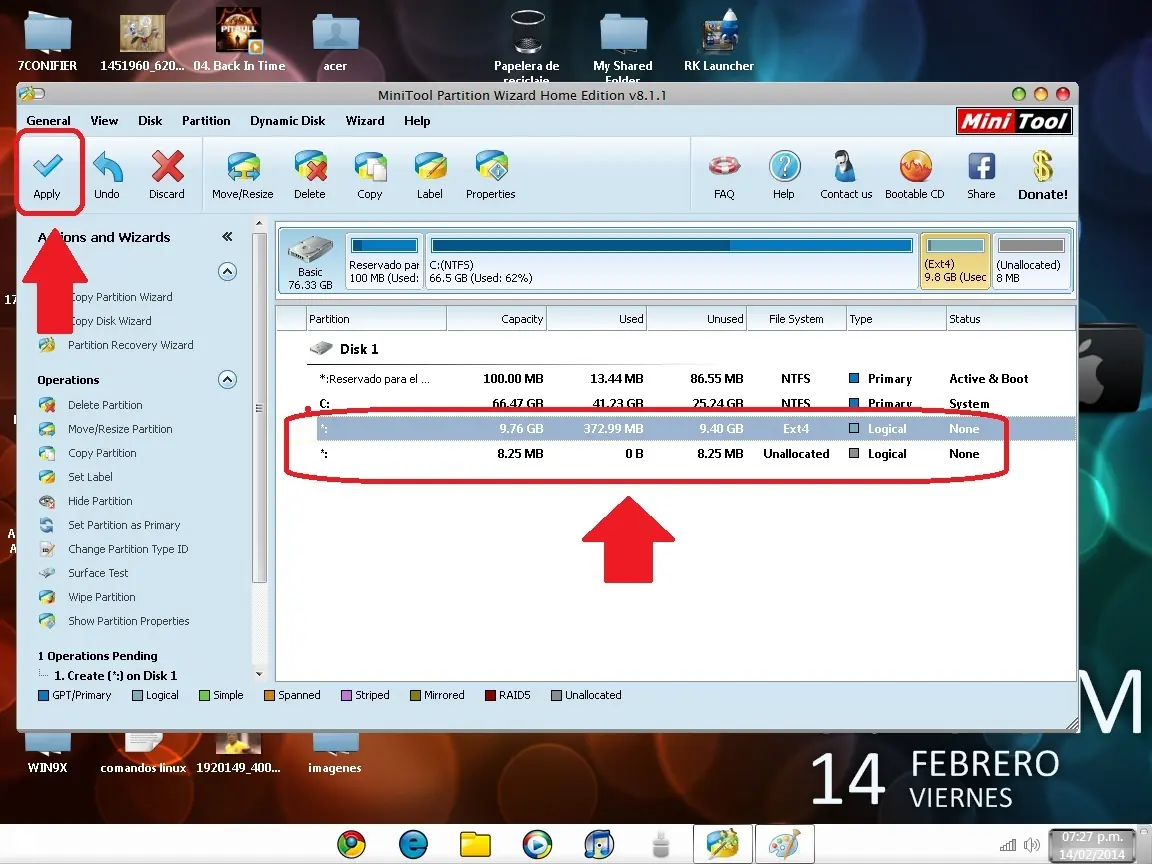
Task: Open the Disk menu
Action: point(150,120)
